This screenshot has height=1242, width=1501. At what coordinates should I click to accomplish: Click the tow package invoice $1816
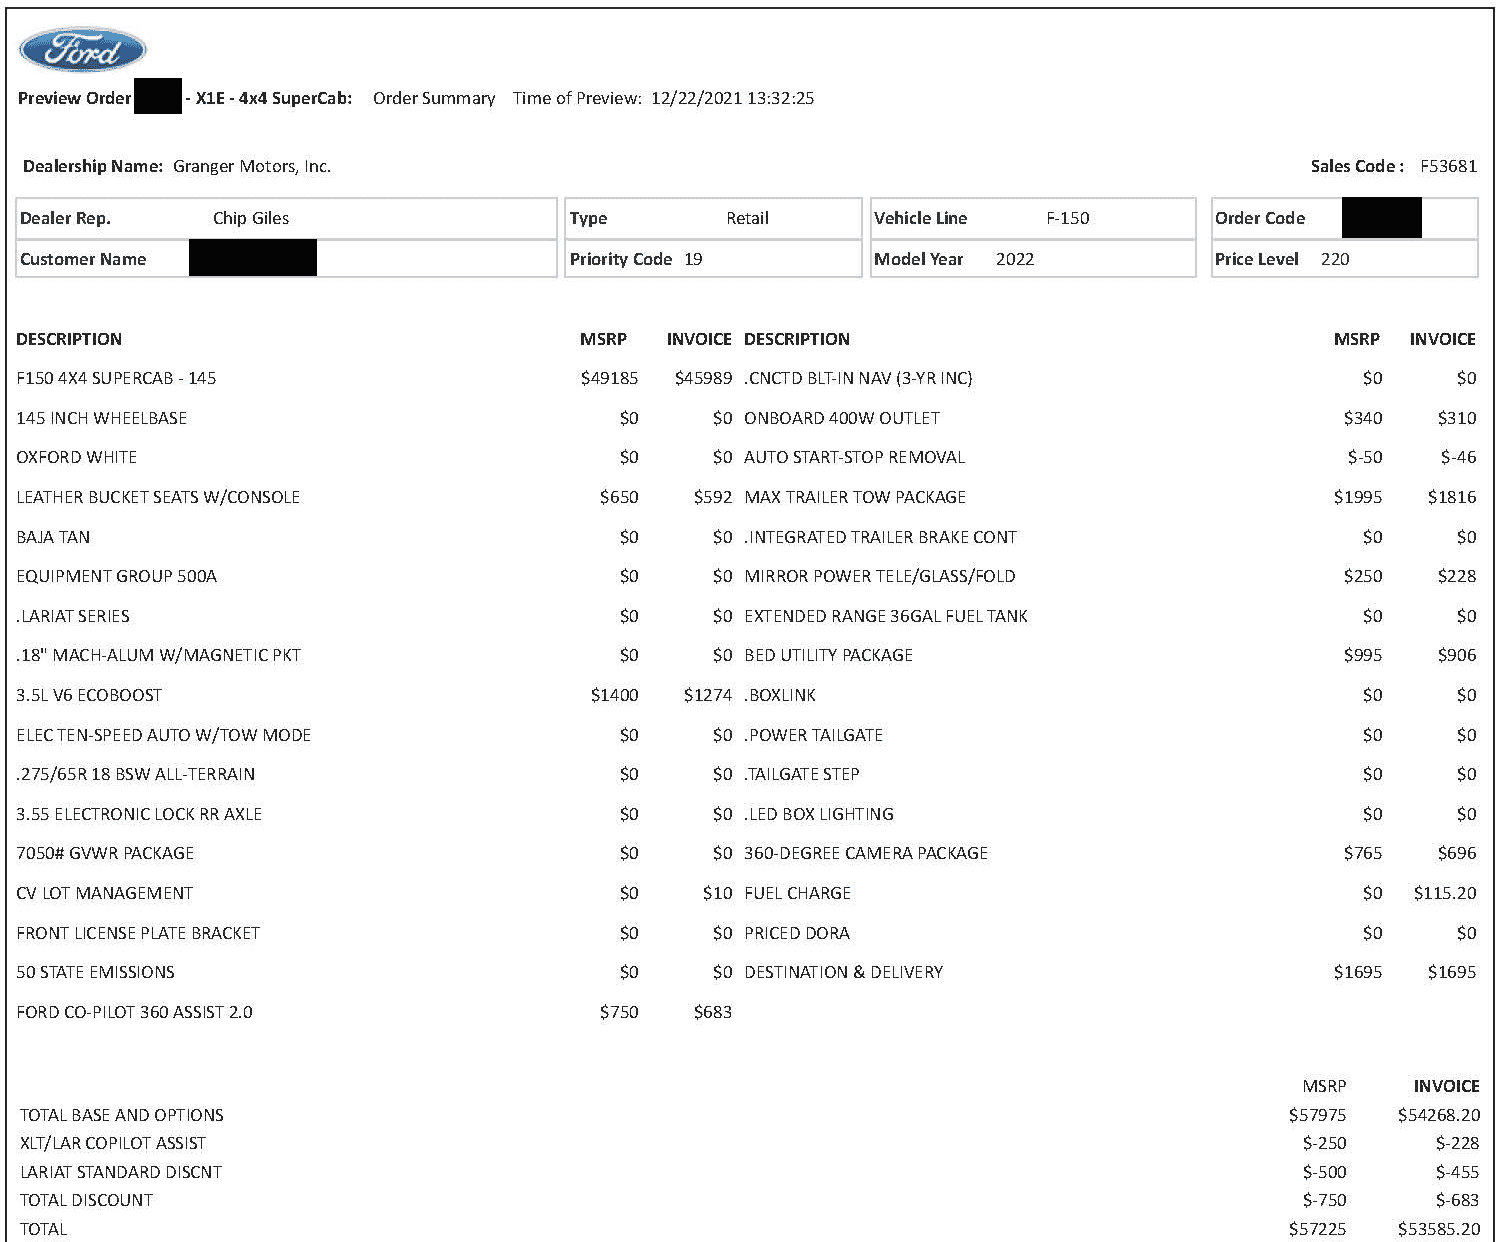(1452, 497)
